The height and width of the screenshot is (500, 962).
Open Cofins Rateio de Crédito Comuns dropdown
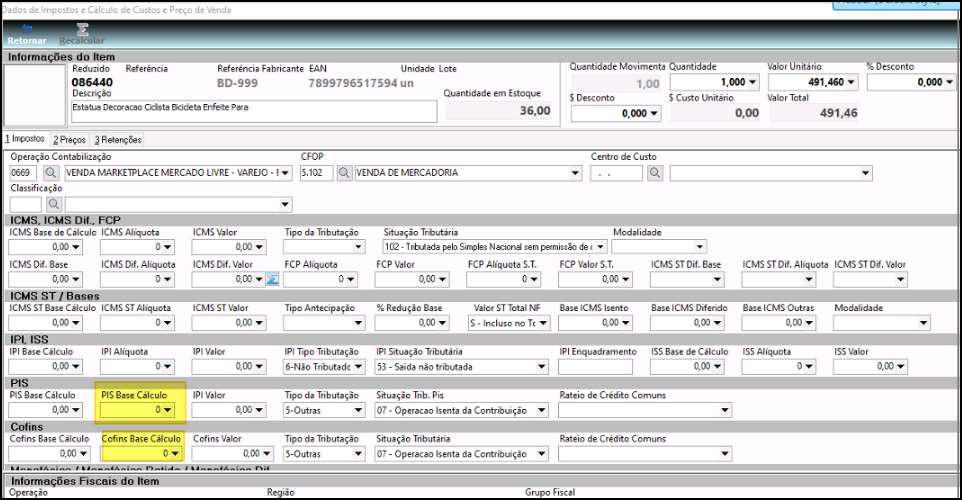click(725, 454)
